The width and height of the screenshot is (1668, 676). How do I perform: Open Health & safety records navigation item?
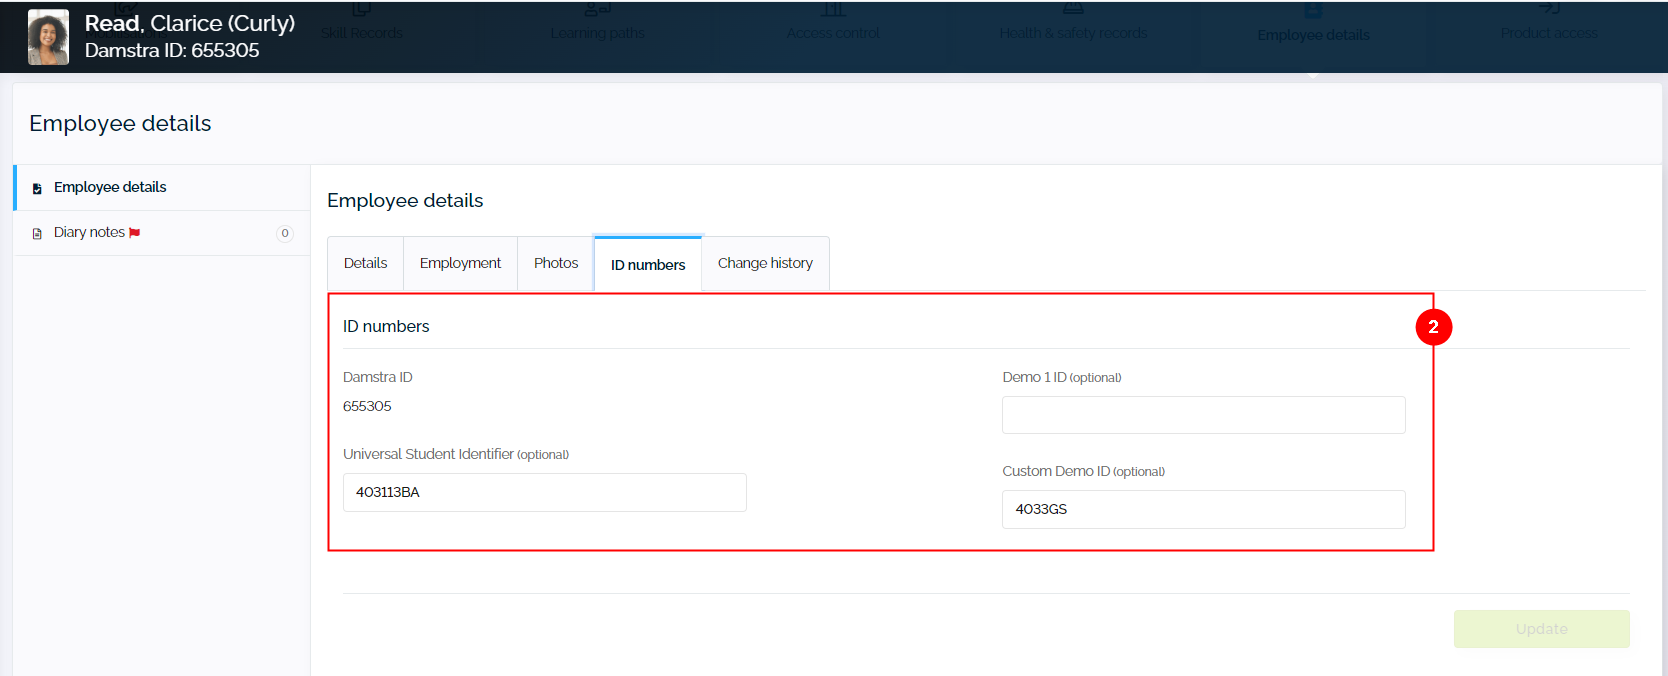point(1073,32)
